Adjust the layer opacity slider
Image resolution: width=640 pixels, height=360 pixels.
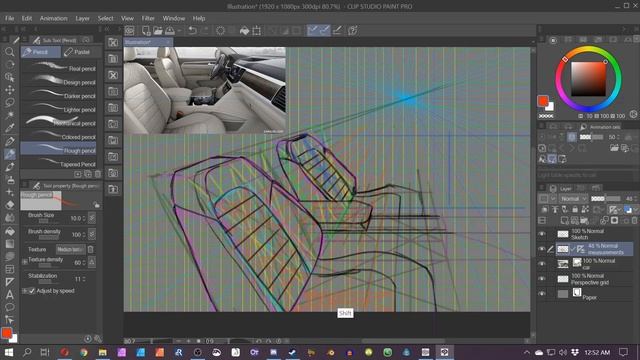[x=606, y=199]
